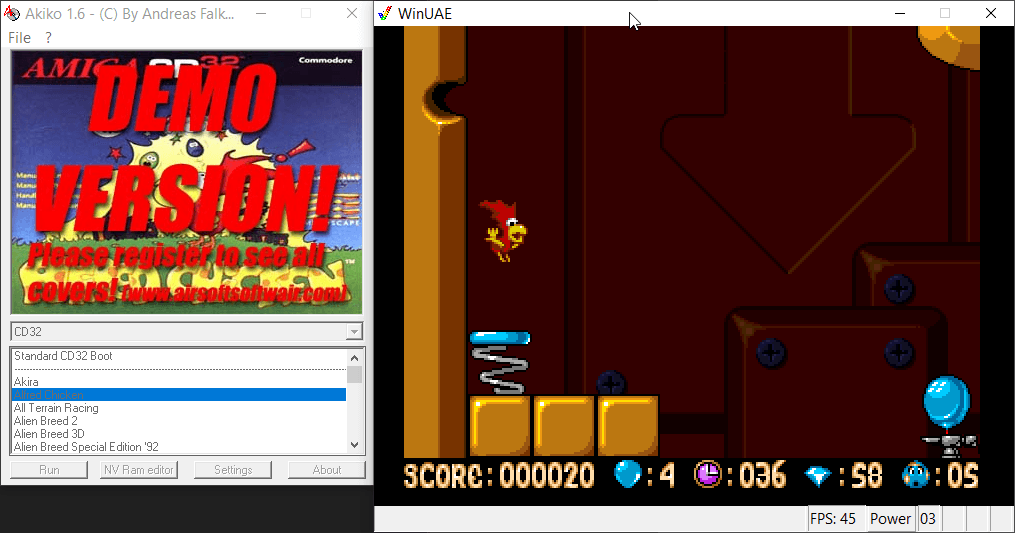Click the red chicken character in game
This screenshot has height=533, width=1015.
[503, 231]
